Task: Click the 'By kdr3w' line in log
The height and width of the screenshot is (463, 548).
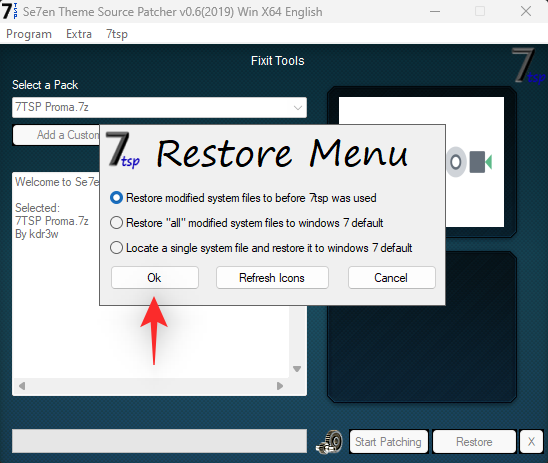Action: pyautogui.click(x=37, y=234)
